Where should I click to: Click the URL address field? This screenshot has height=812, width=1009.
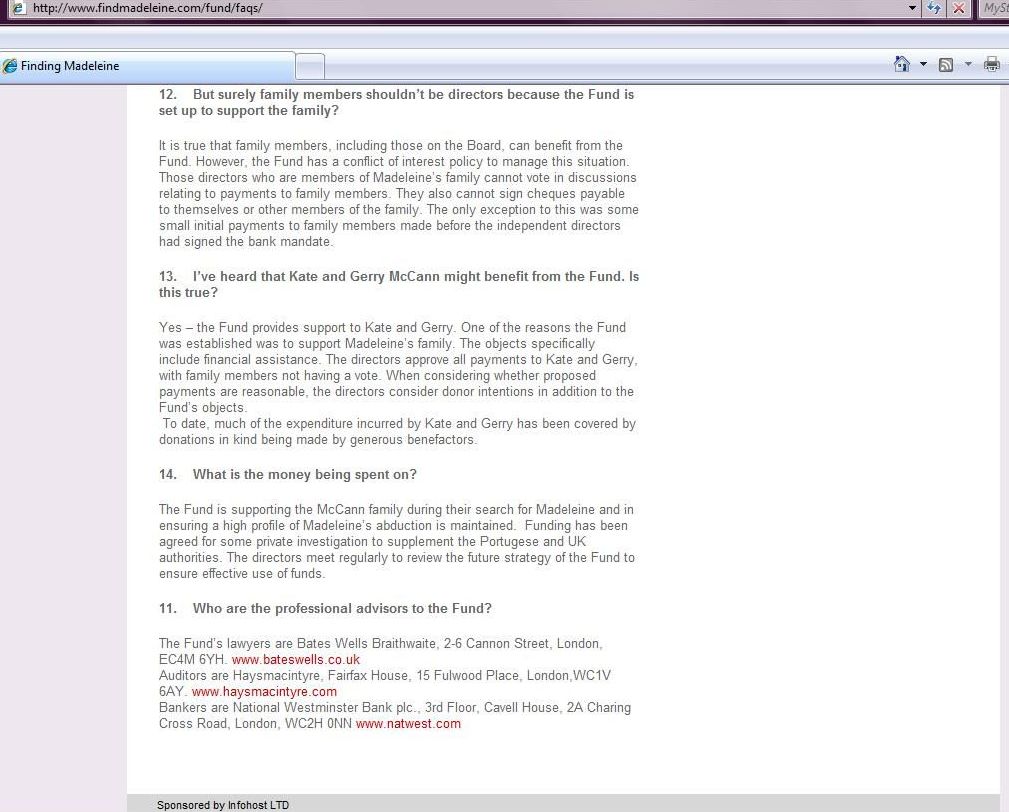point(450,8)
